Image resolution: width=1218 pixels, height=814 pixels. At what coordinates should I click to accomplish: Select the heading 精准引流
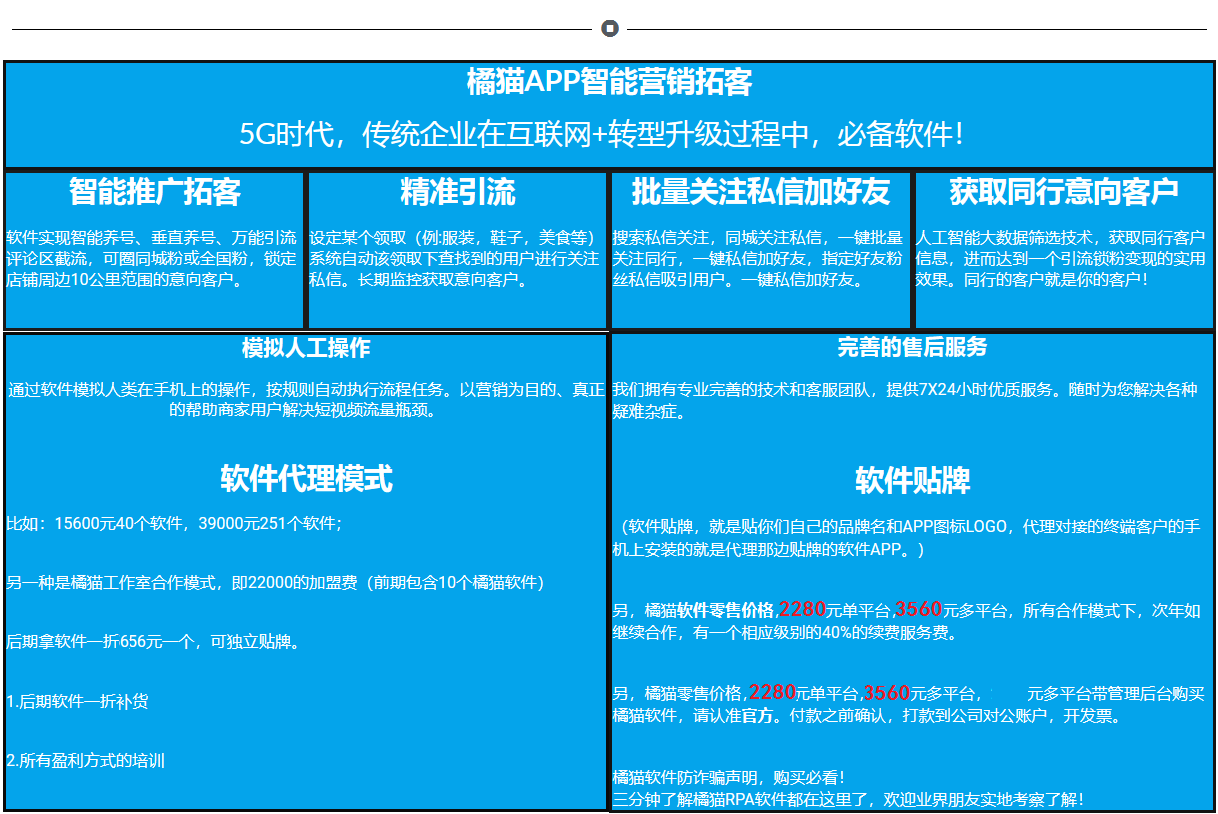[x=457, y=191]
